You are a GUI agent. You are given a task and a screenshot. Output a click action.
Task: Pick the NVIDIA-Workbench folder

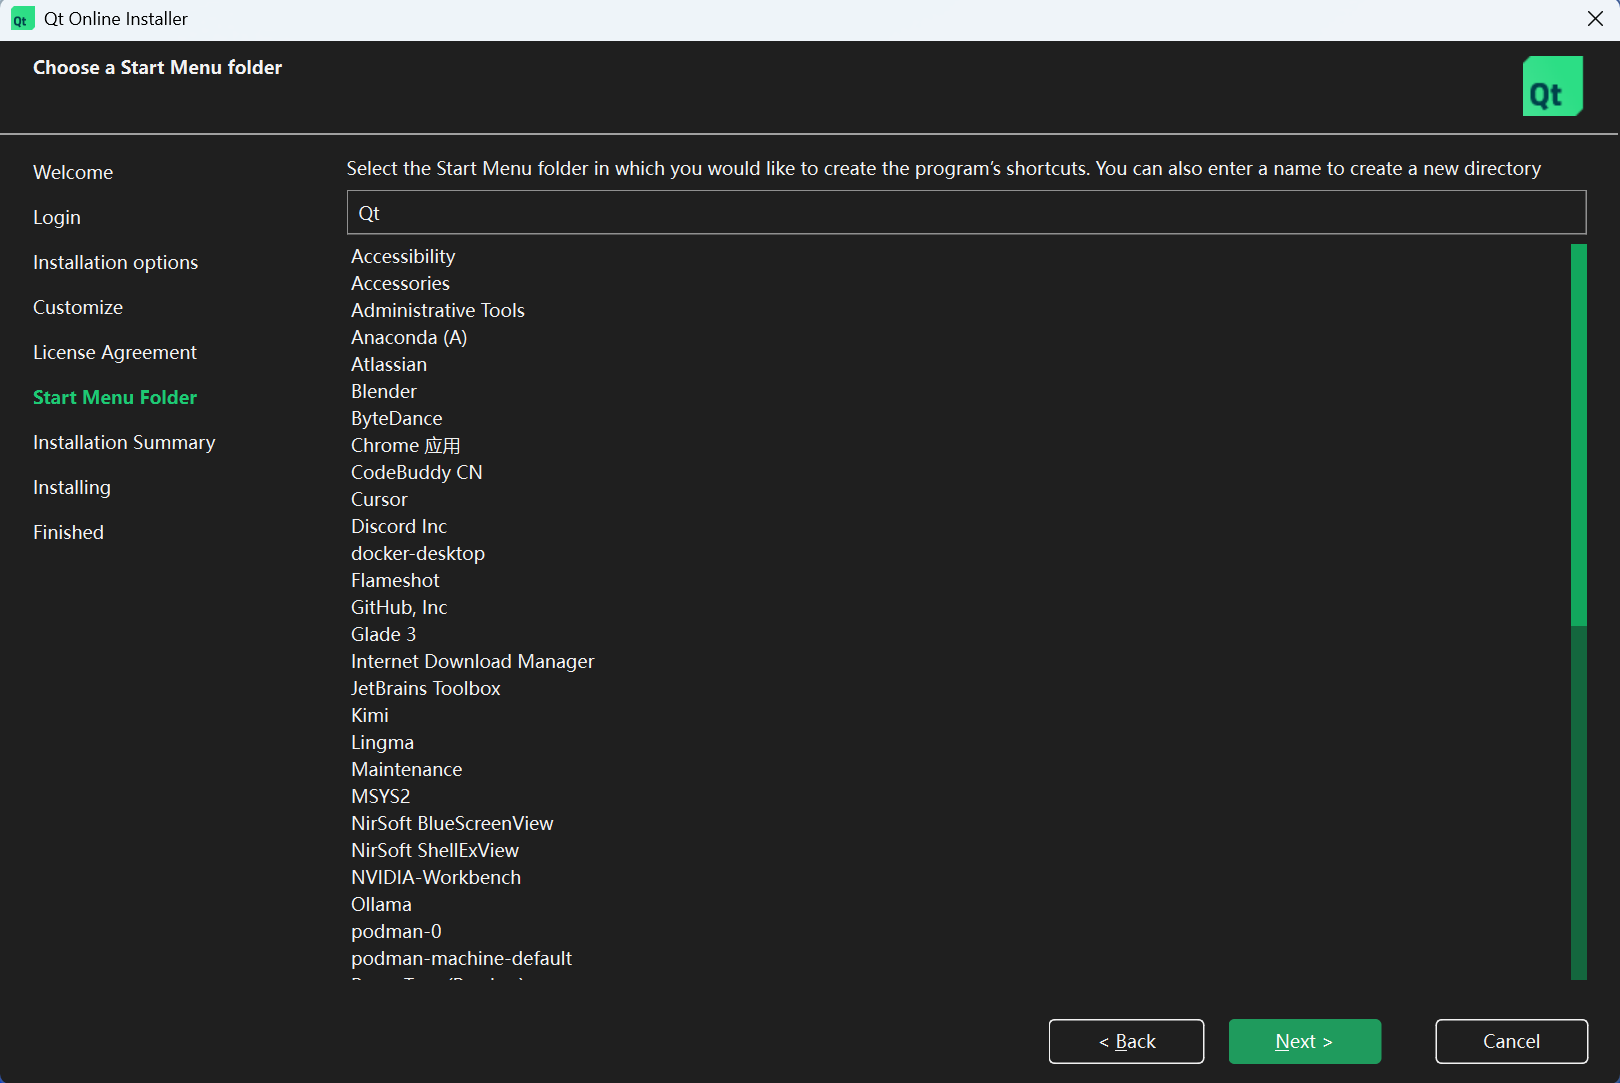point(436,877)
